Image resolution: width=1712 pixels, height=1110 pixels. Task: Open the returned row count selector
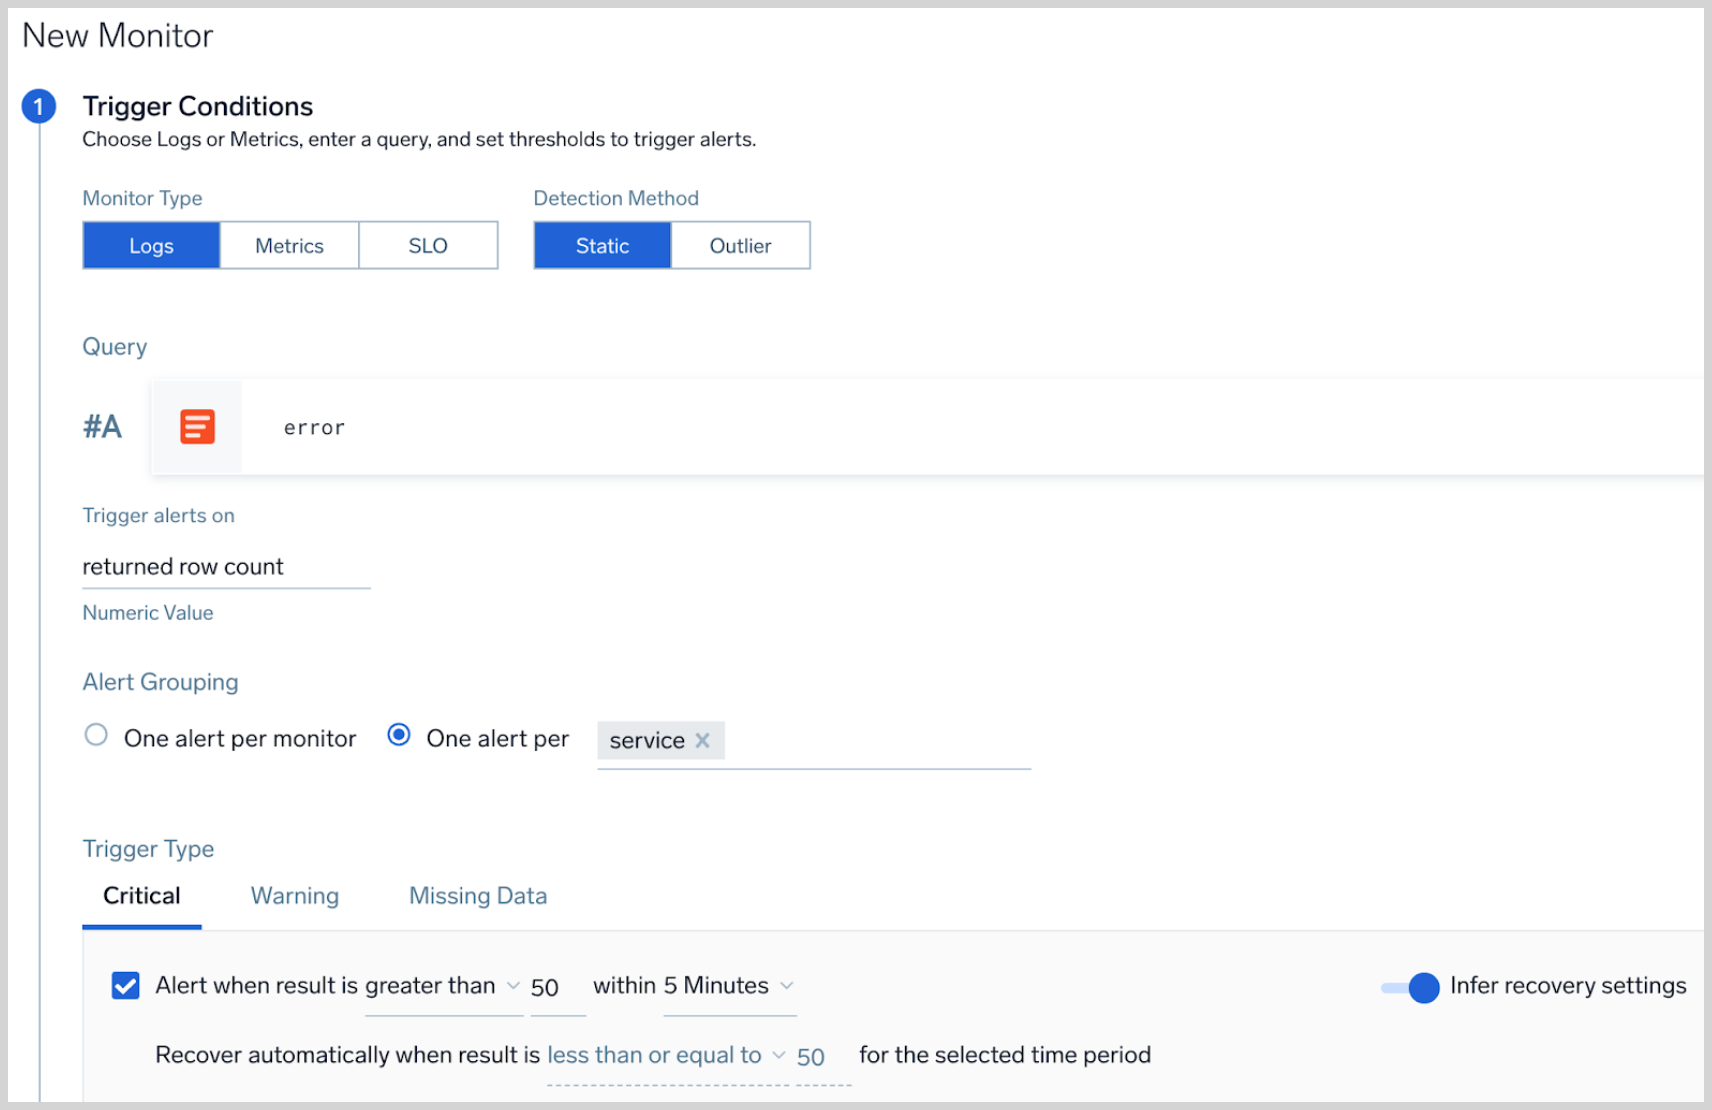tap(225, 567)
